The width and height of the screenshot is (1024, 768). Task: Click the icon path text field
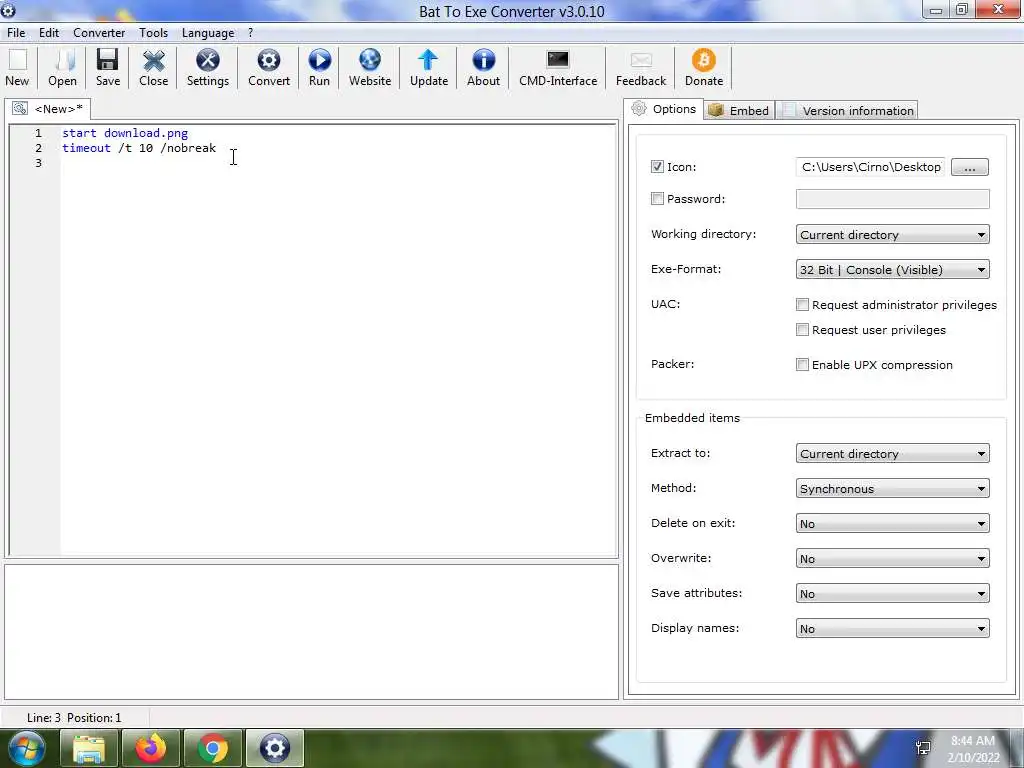(x=871, y=167)
